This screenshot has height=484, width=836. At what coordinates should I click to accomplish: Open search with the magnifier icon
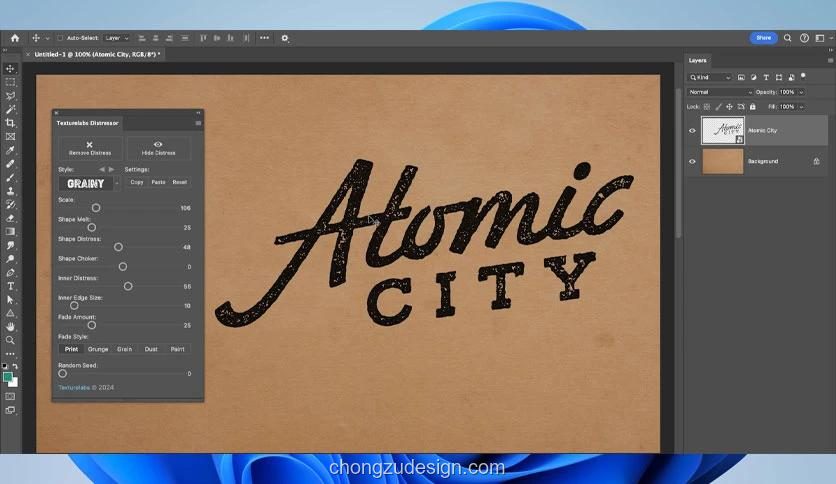(x=787, y=38)
